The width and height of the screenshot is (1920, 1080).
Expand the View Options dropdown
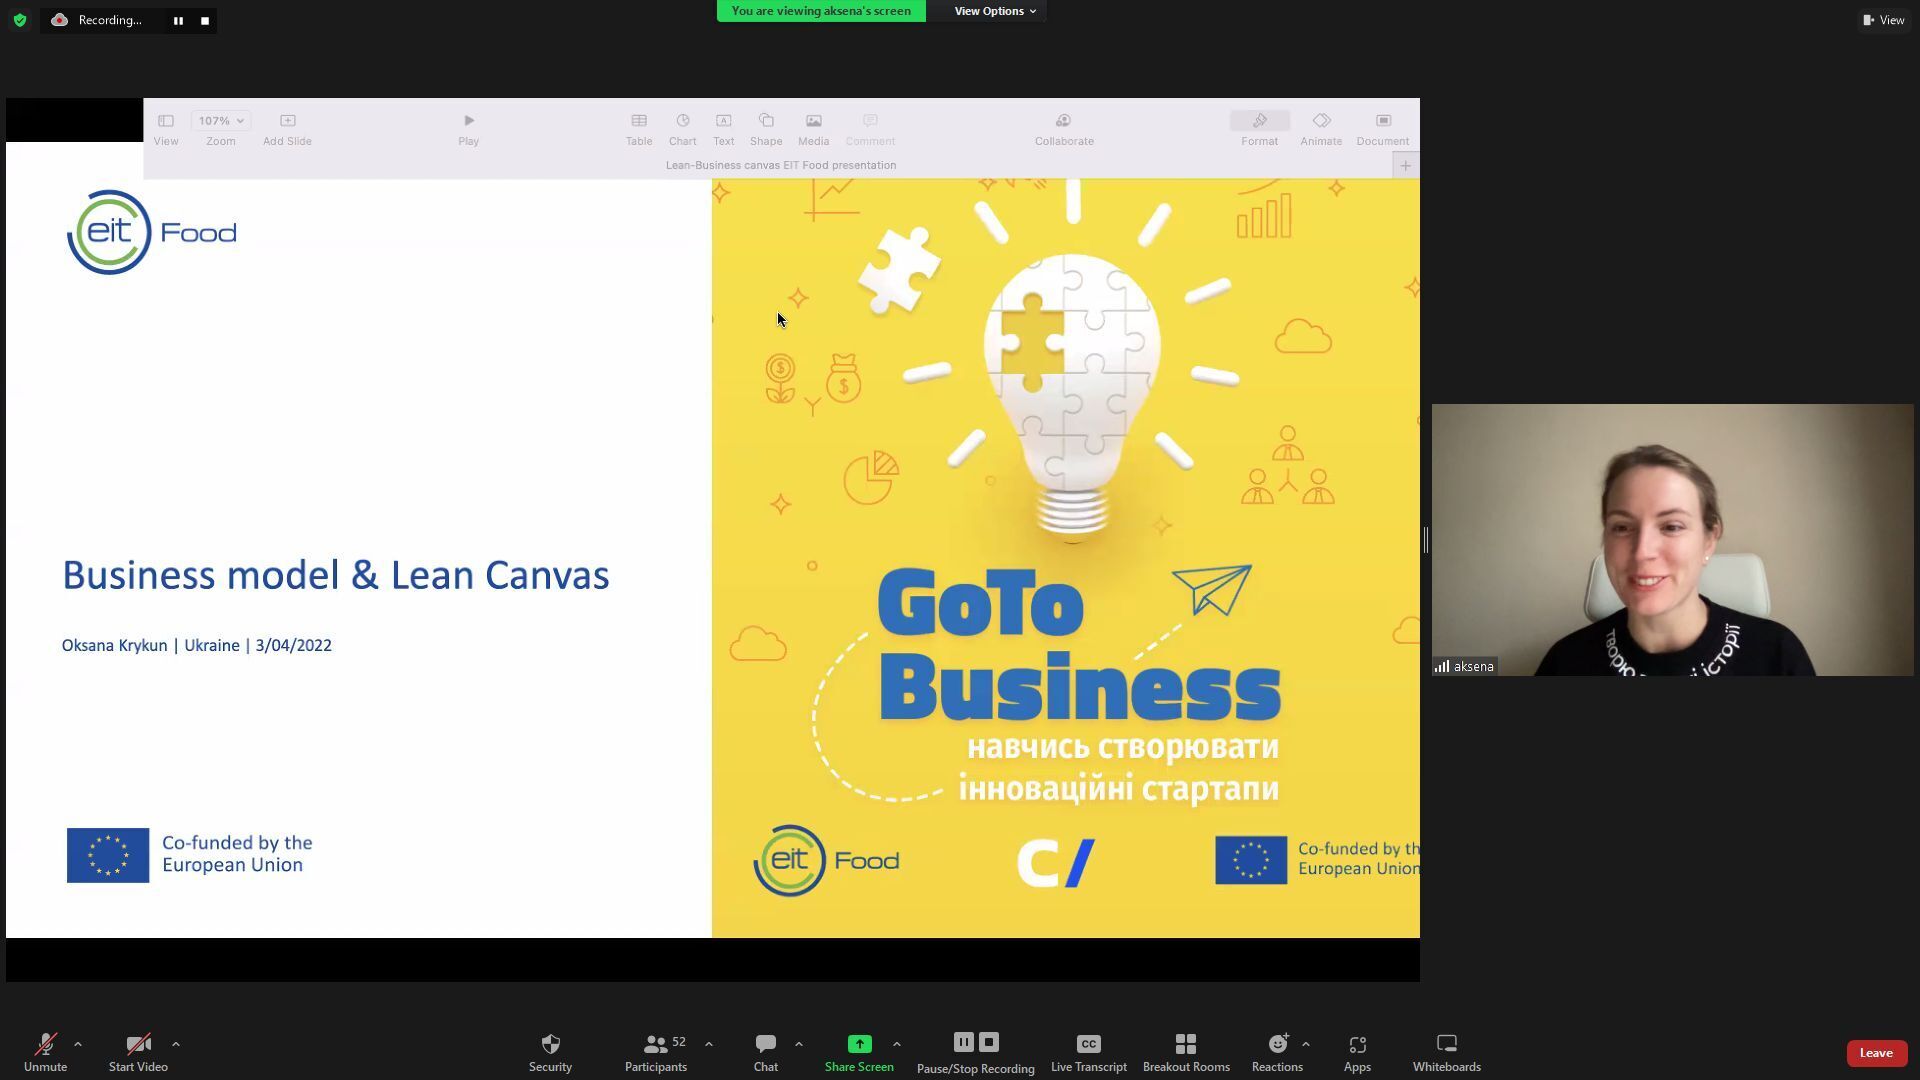pos(994,11)
